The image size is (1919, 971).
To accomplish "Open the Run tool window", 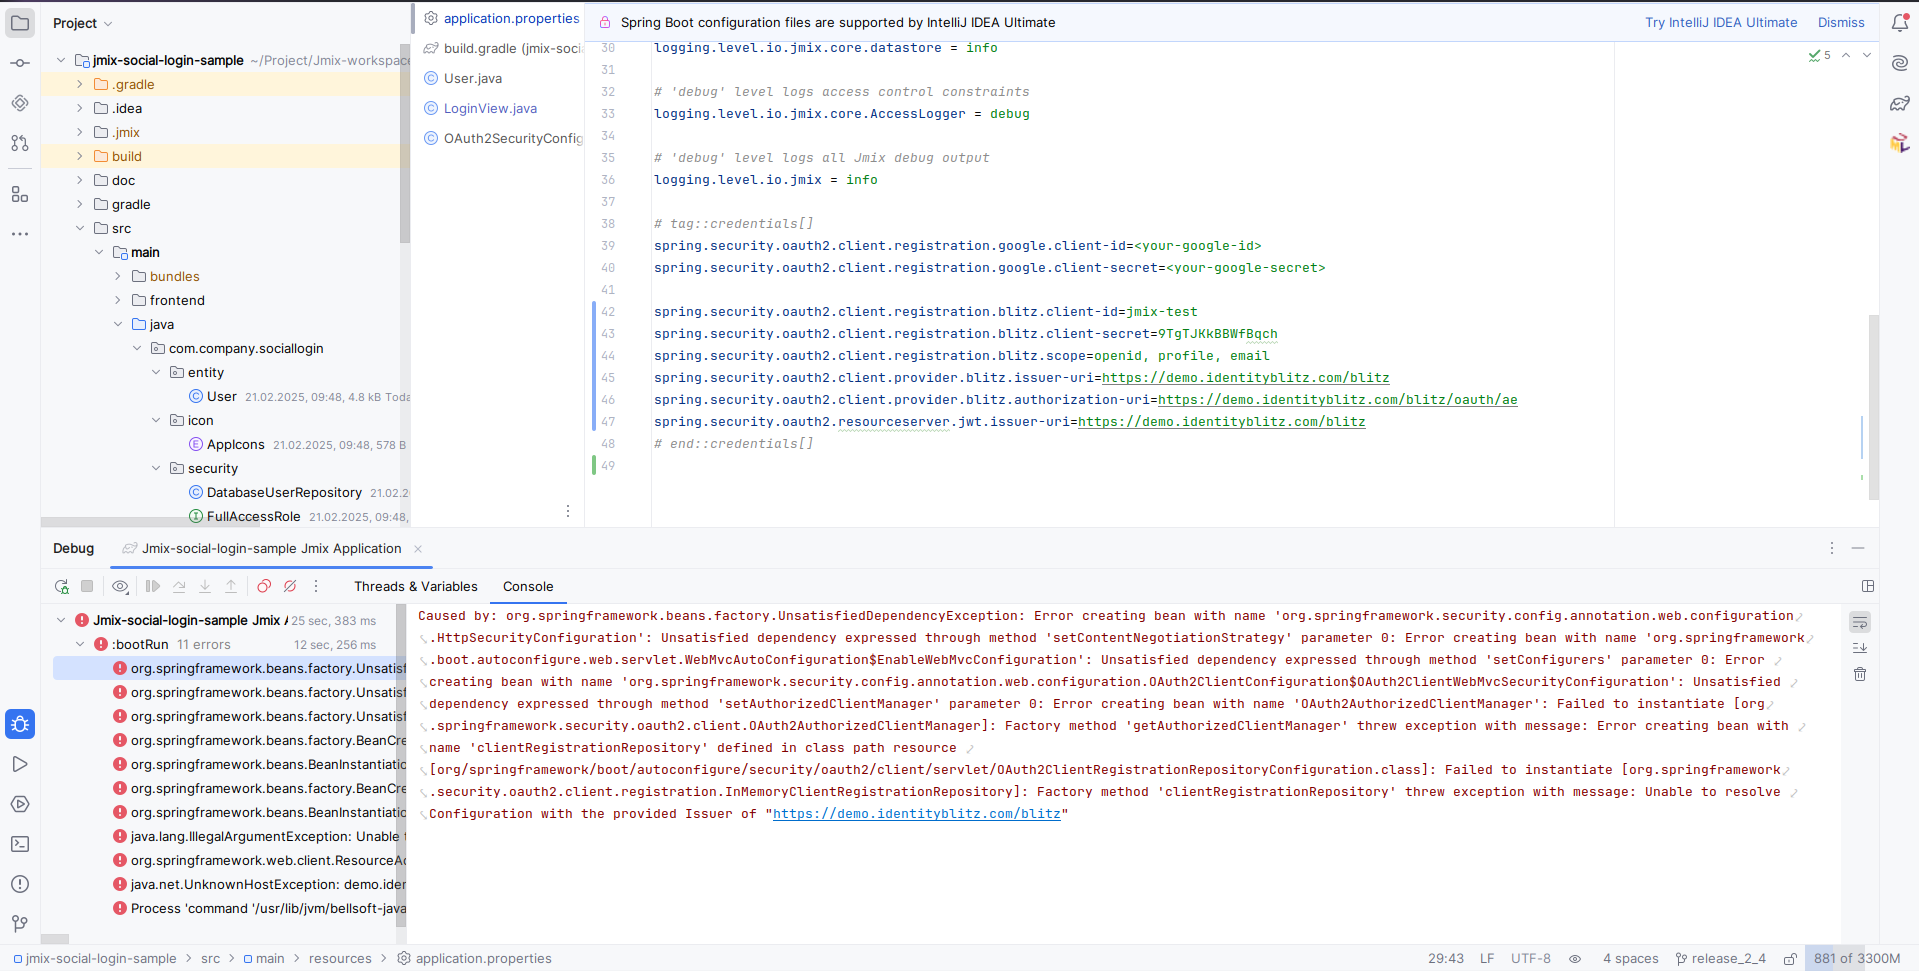I will pyautogui.click(x=20, y=764).
